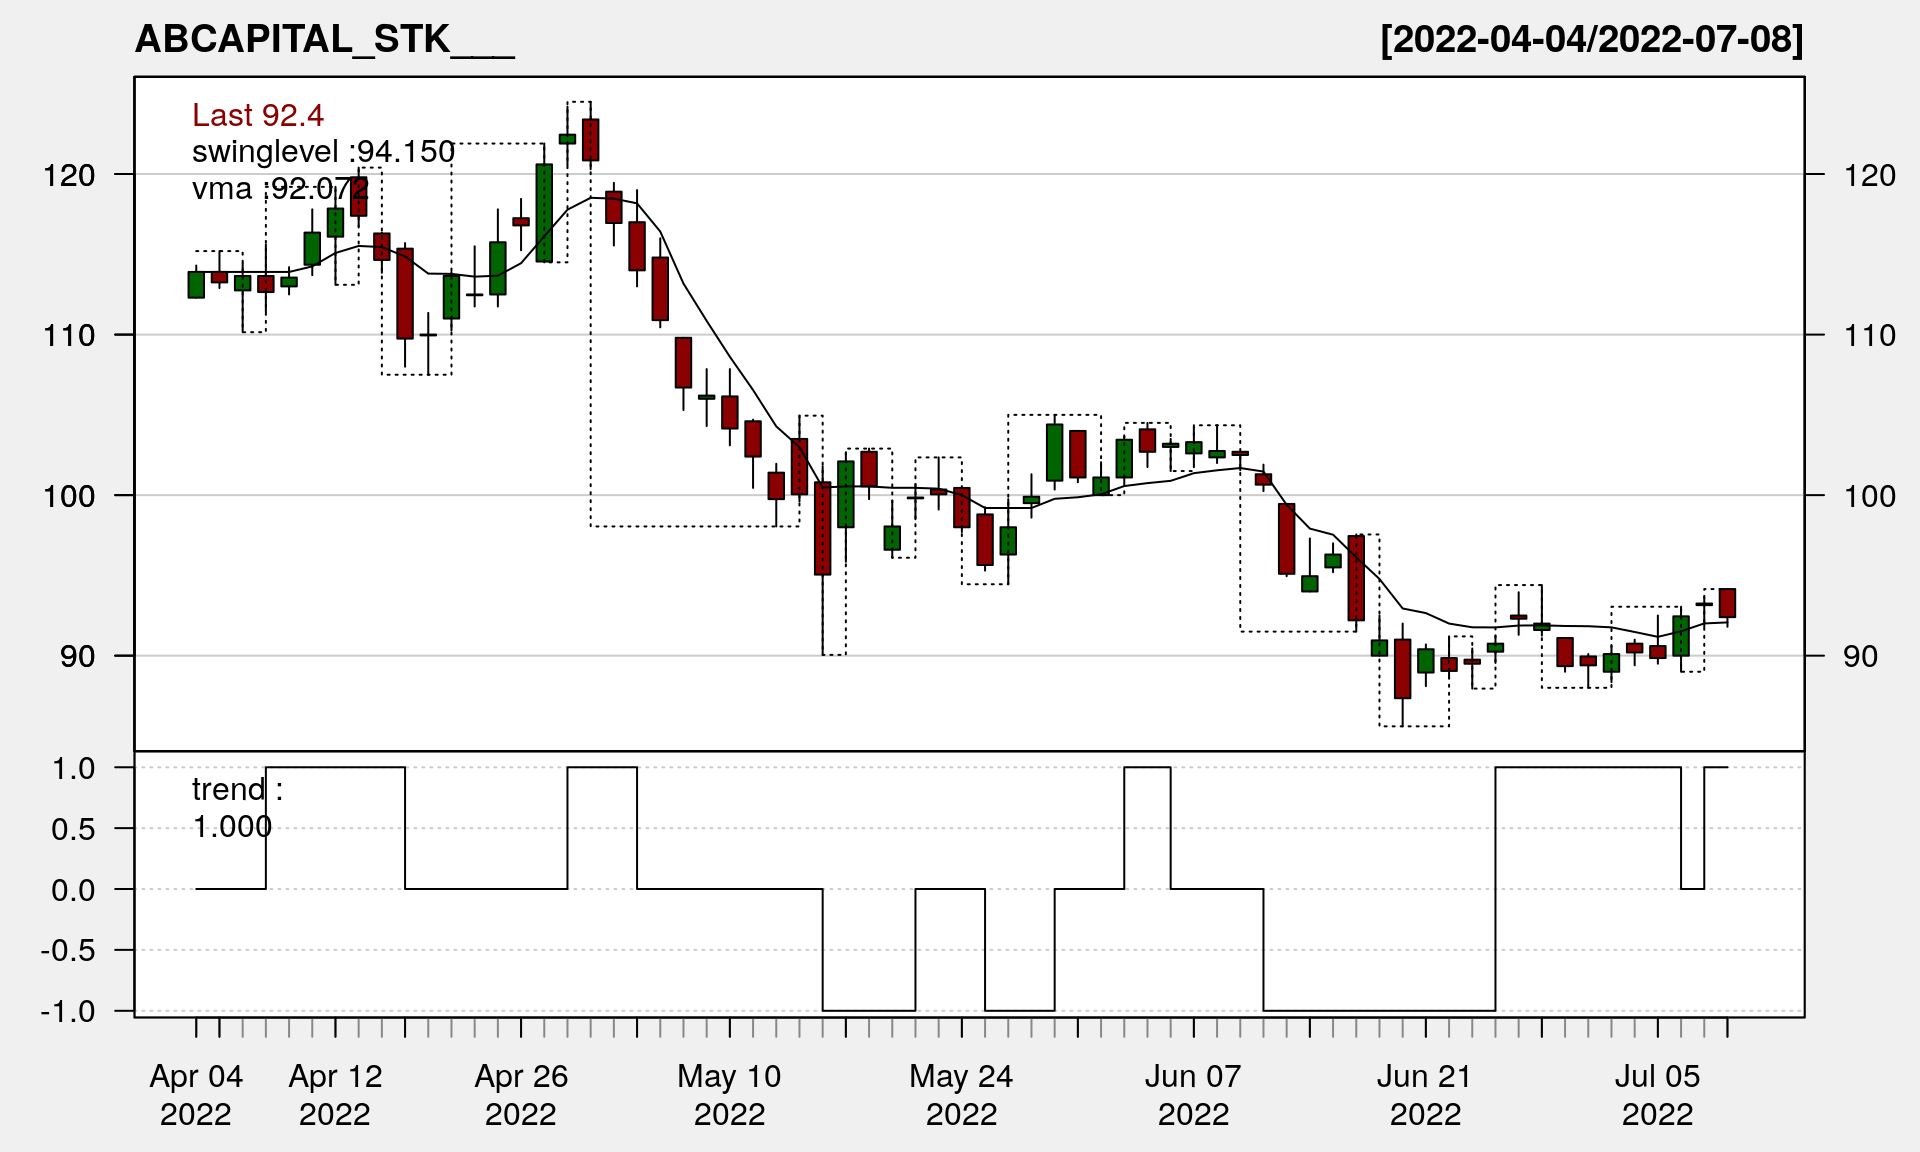Click the date range label 2022-04-04/2022-07-08
The width and height of the screenshot is (1920, 1152).
click(x=1591, y=40)
